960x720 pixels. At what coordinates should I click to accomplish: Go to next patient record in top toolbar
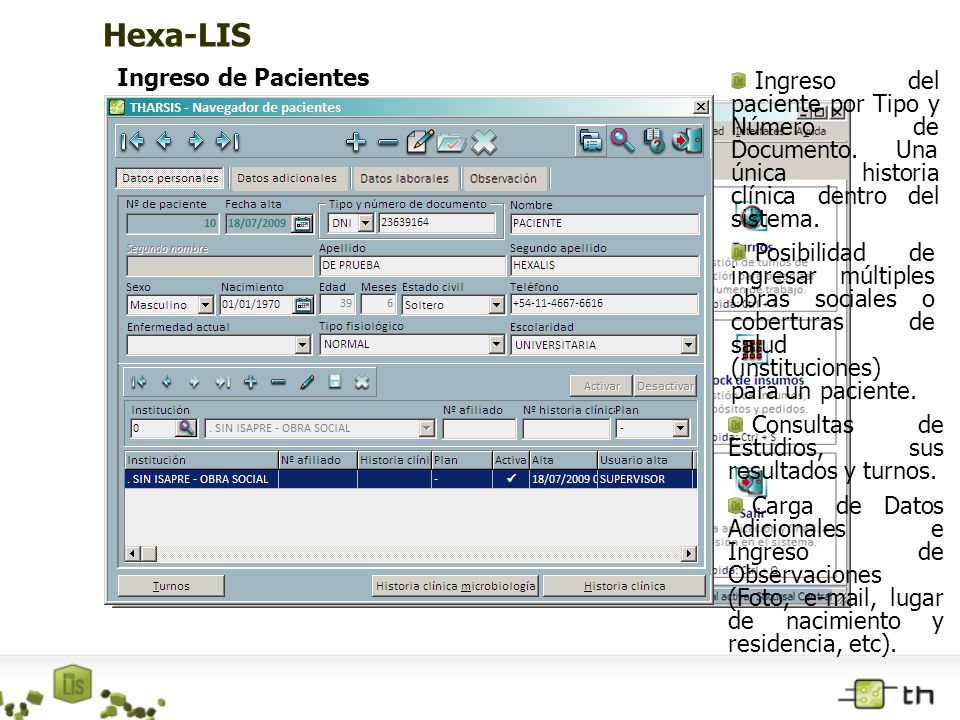click(x=195, y=141)
